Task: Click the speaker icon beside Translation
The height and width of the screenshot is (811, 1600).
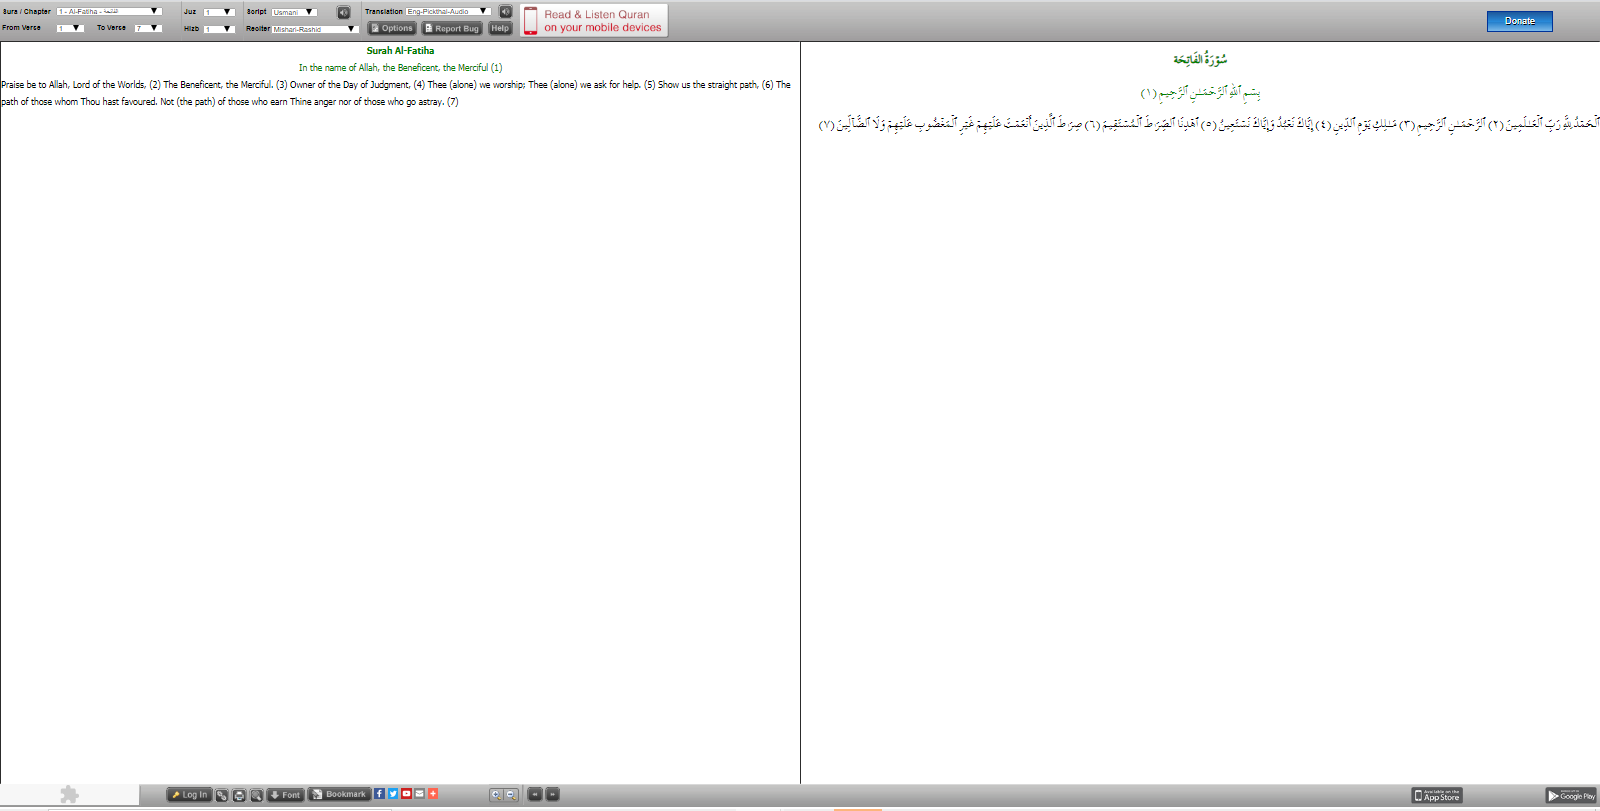Action: tap(506, 12)
